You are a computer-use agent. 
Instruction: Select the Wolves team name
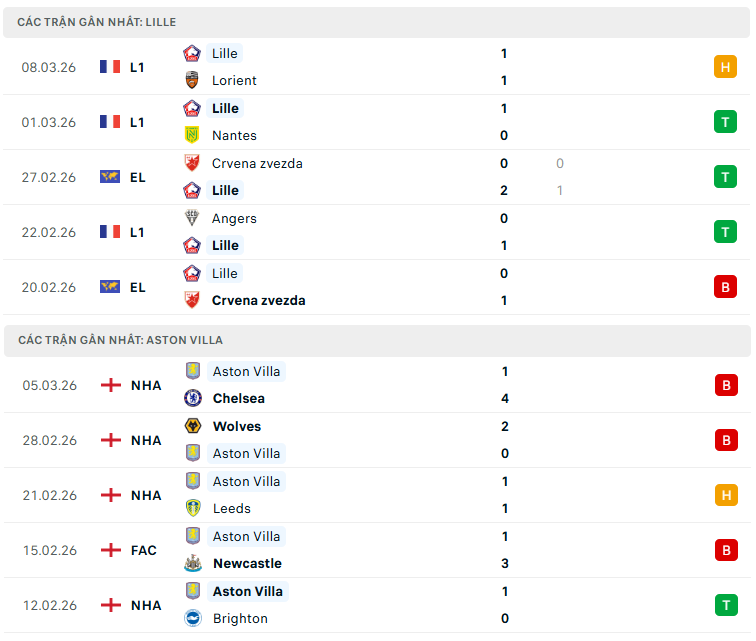pyautogui.click(x=237, y=426)
